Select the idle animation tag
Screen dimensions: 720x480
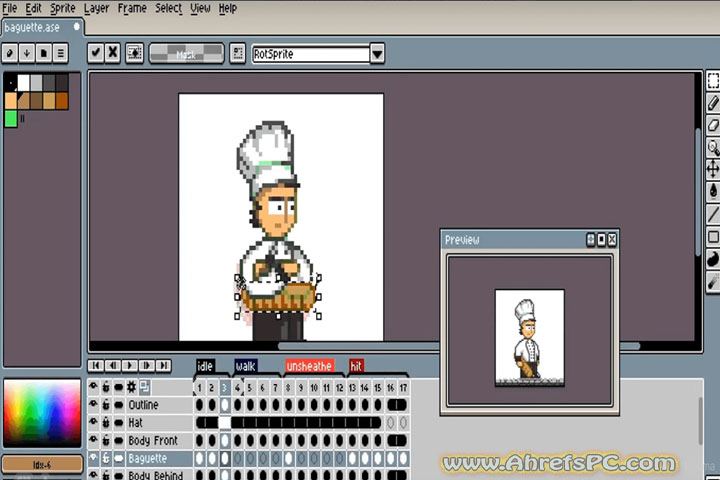click(x=205, y=366)
